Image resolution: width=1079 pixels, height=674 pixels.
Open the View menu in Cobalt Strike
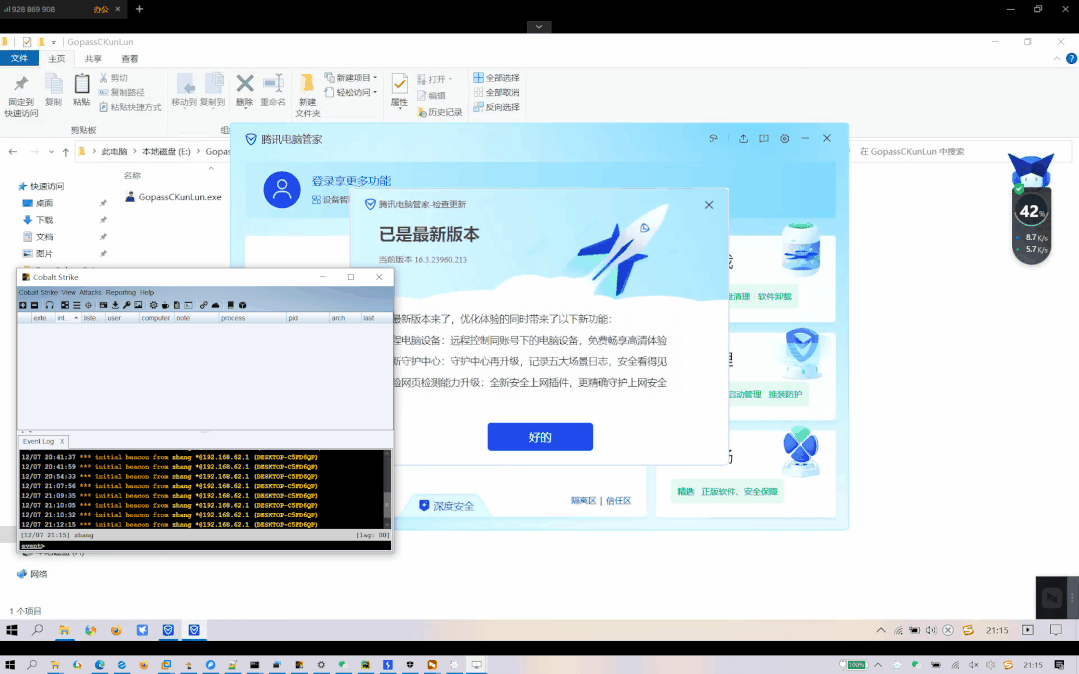(69, 293)
